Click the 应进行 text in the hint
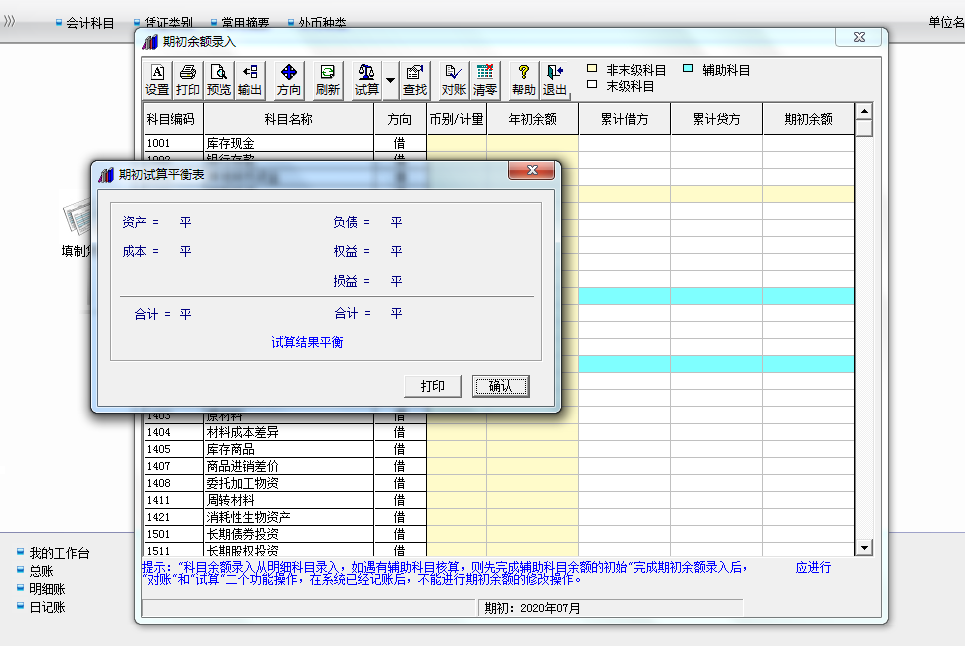The height and width of the screenshot is (646, 965). [x=813, y=567]
